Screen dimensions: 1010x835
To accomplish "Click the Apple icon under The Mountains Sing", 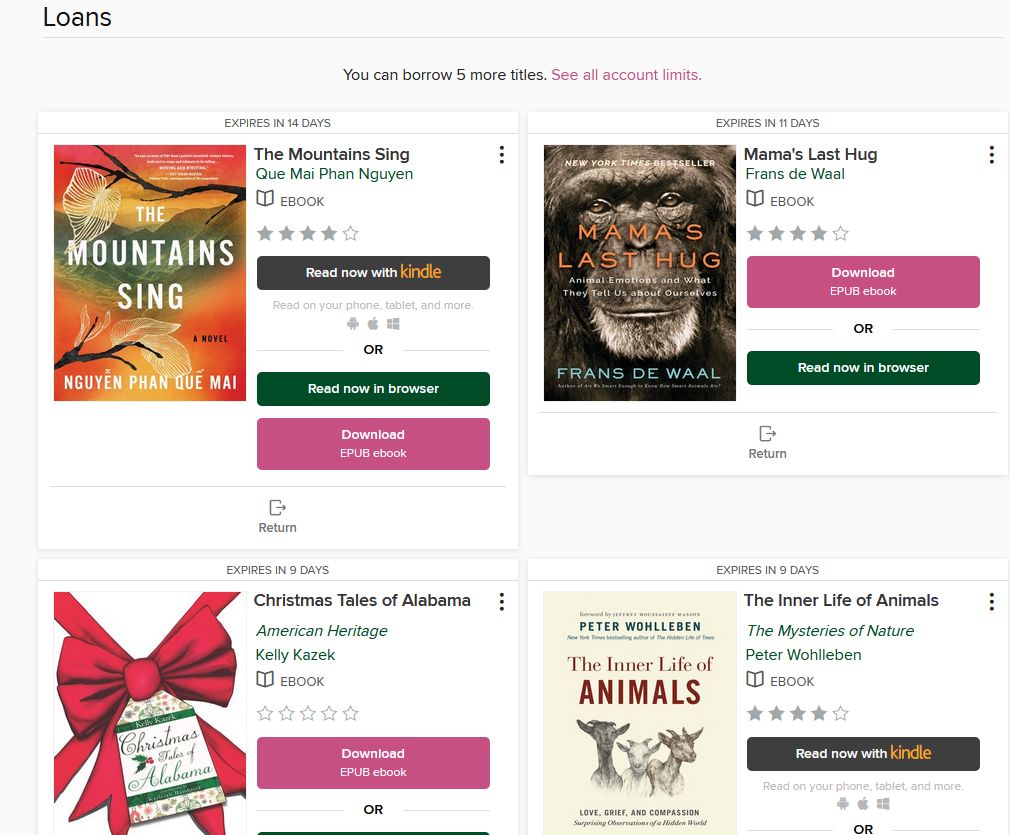I will [373, 324].
